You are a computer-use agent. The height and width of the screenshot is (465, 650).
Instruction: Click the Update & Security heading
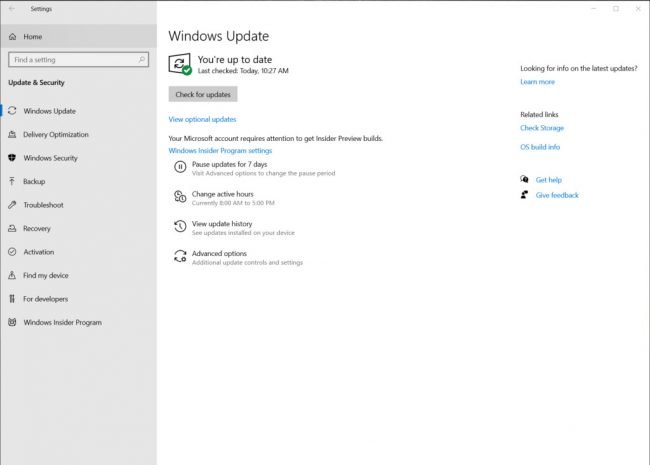[36, 82]
